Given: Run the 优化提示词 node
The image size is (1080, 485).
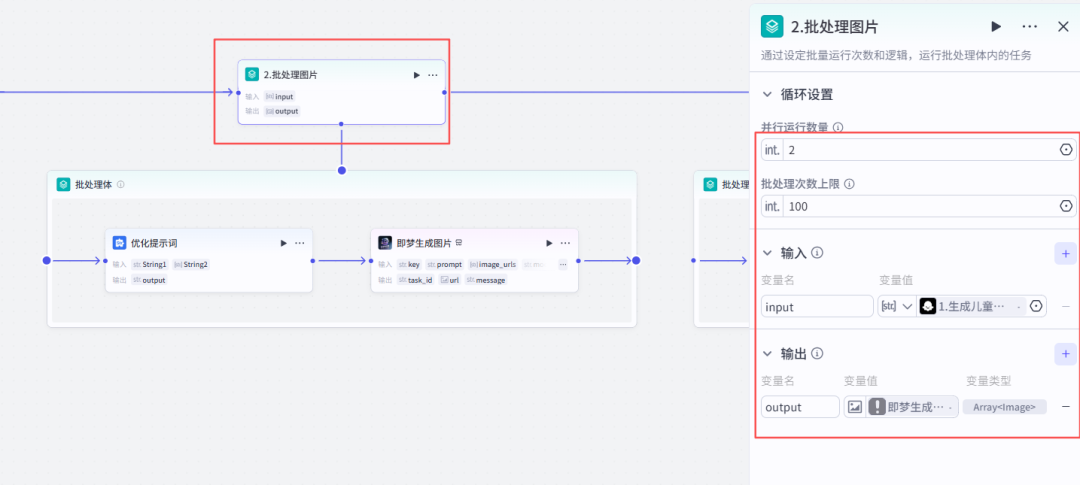Looking at the screenshot, I should (283, 243).
